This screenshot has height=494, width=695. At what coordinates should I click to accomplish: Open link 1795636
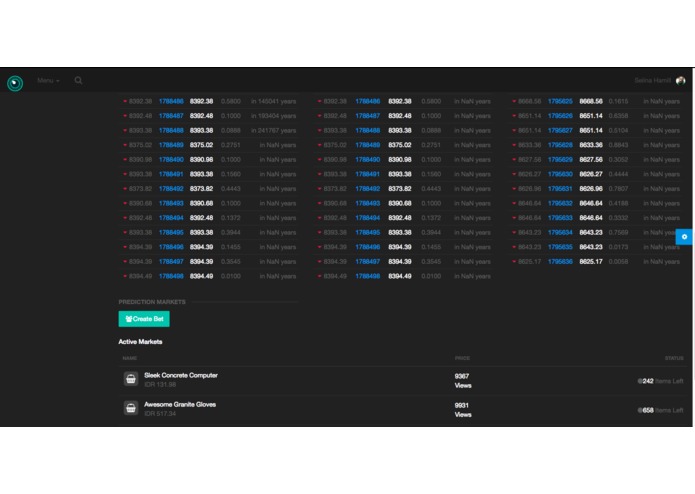pos(560,262)
